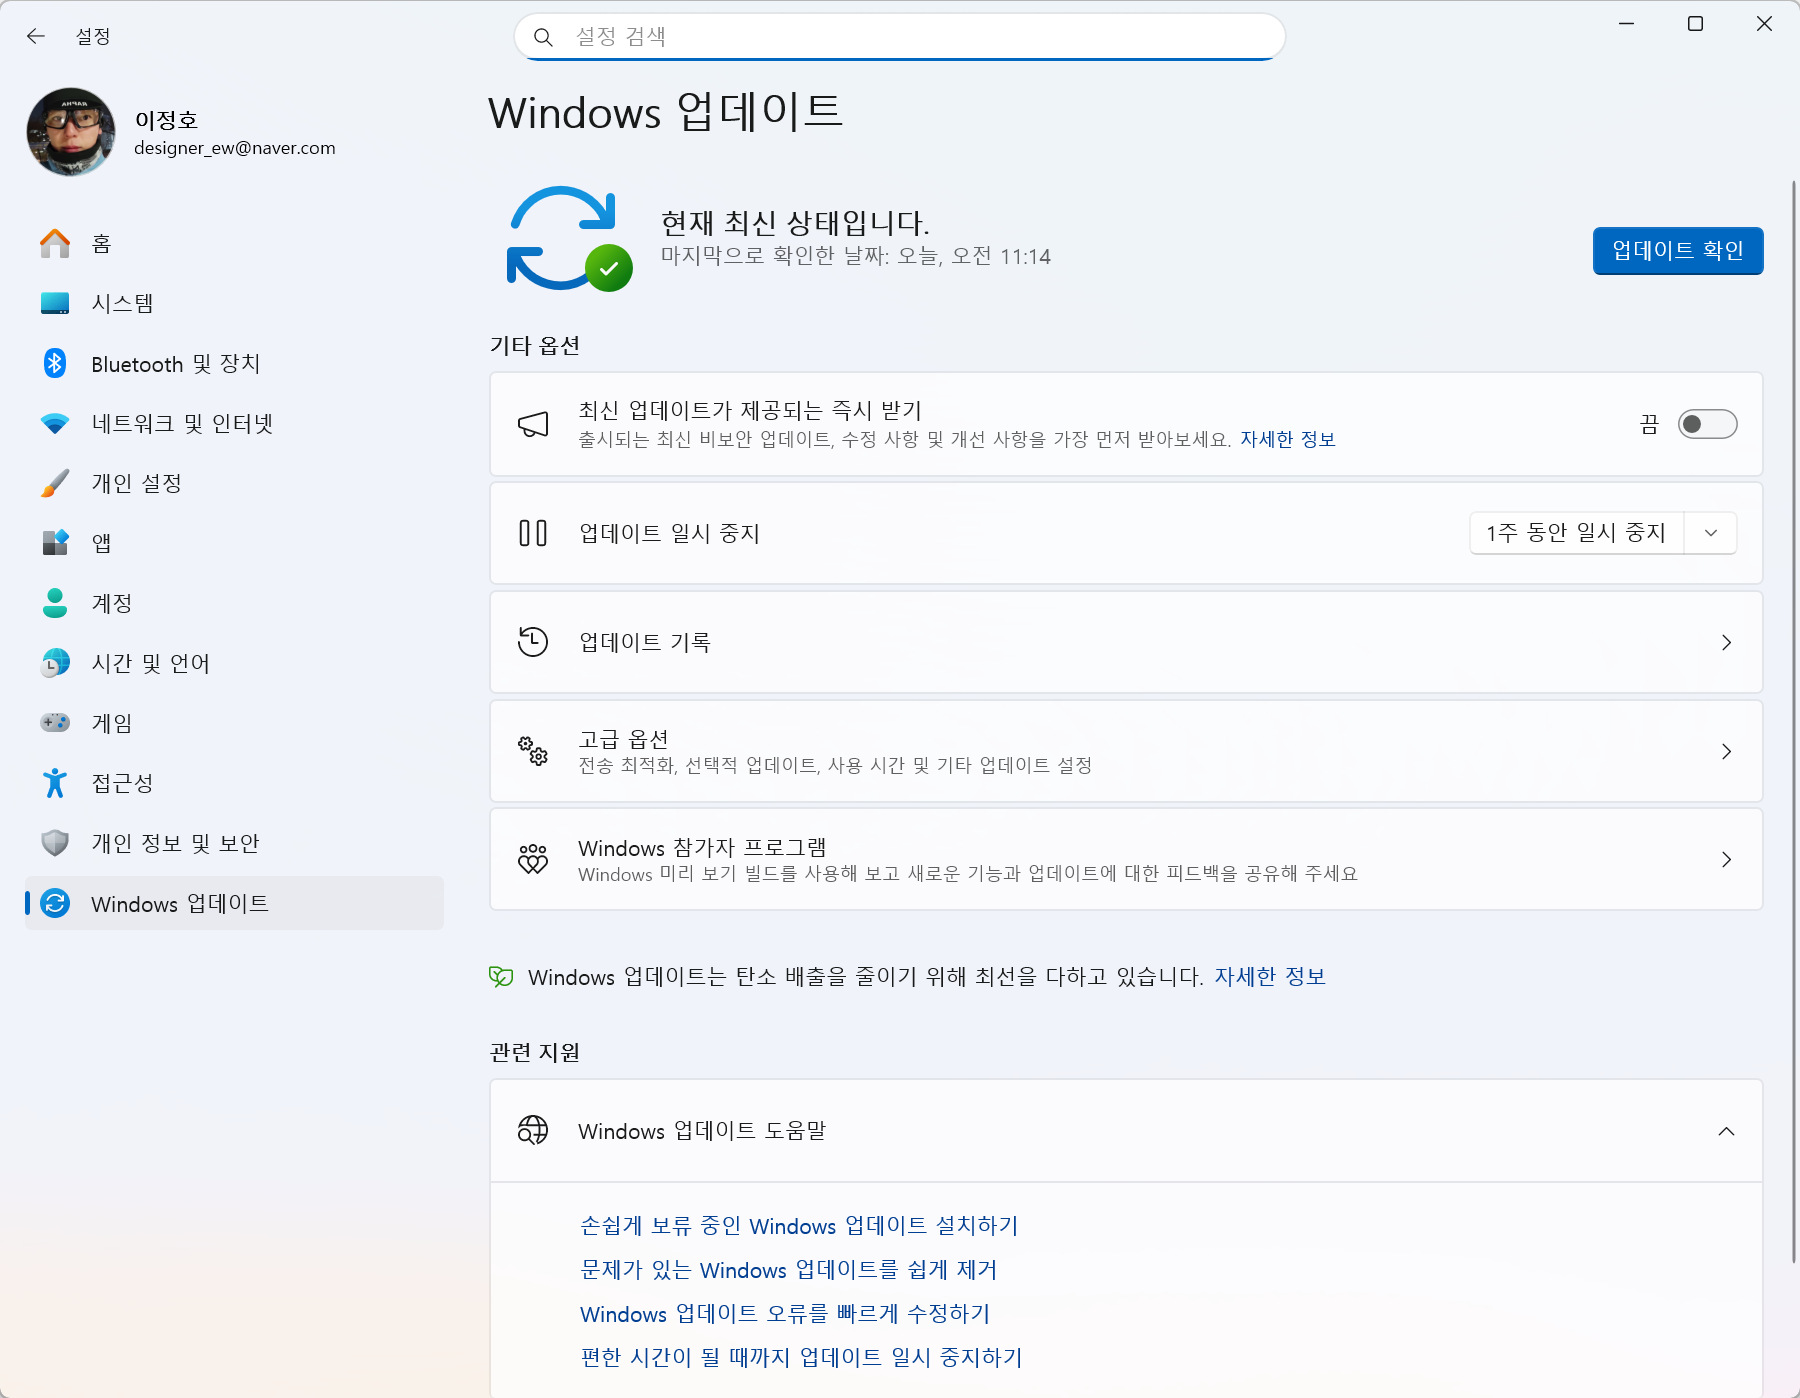Click the large update status sync icon
Screen dimensions: 1800x1398
570,239
